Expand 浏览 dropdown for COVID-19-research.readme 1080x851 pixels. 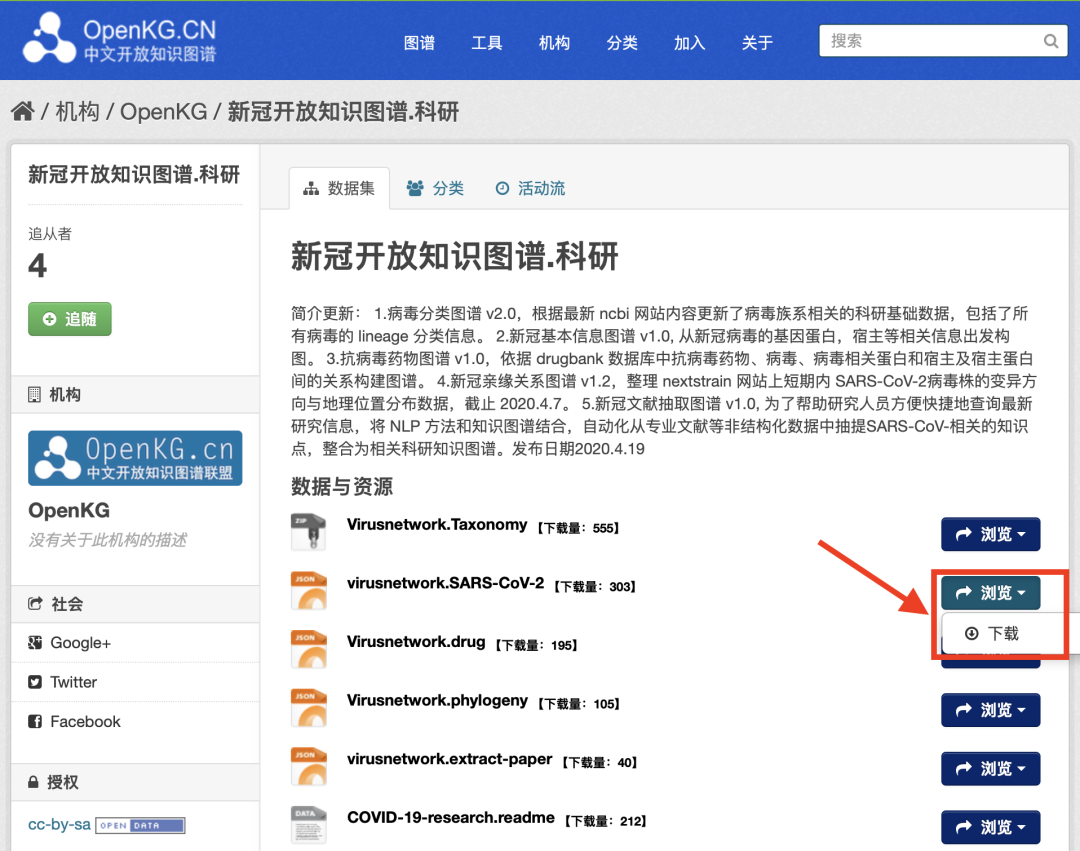990,827
